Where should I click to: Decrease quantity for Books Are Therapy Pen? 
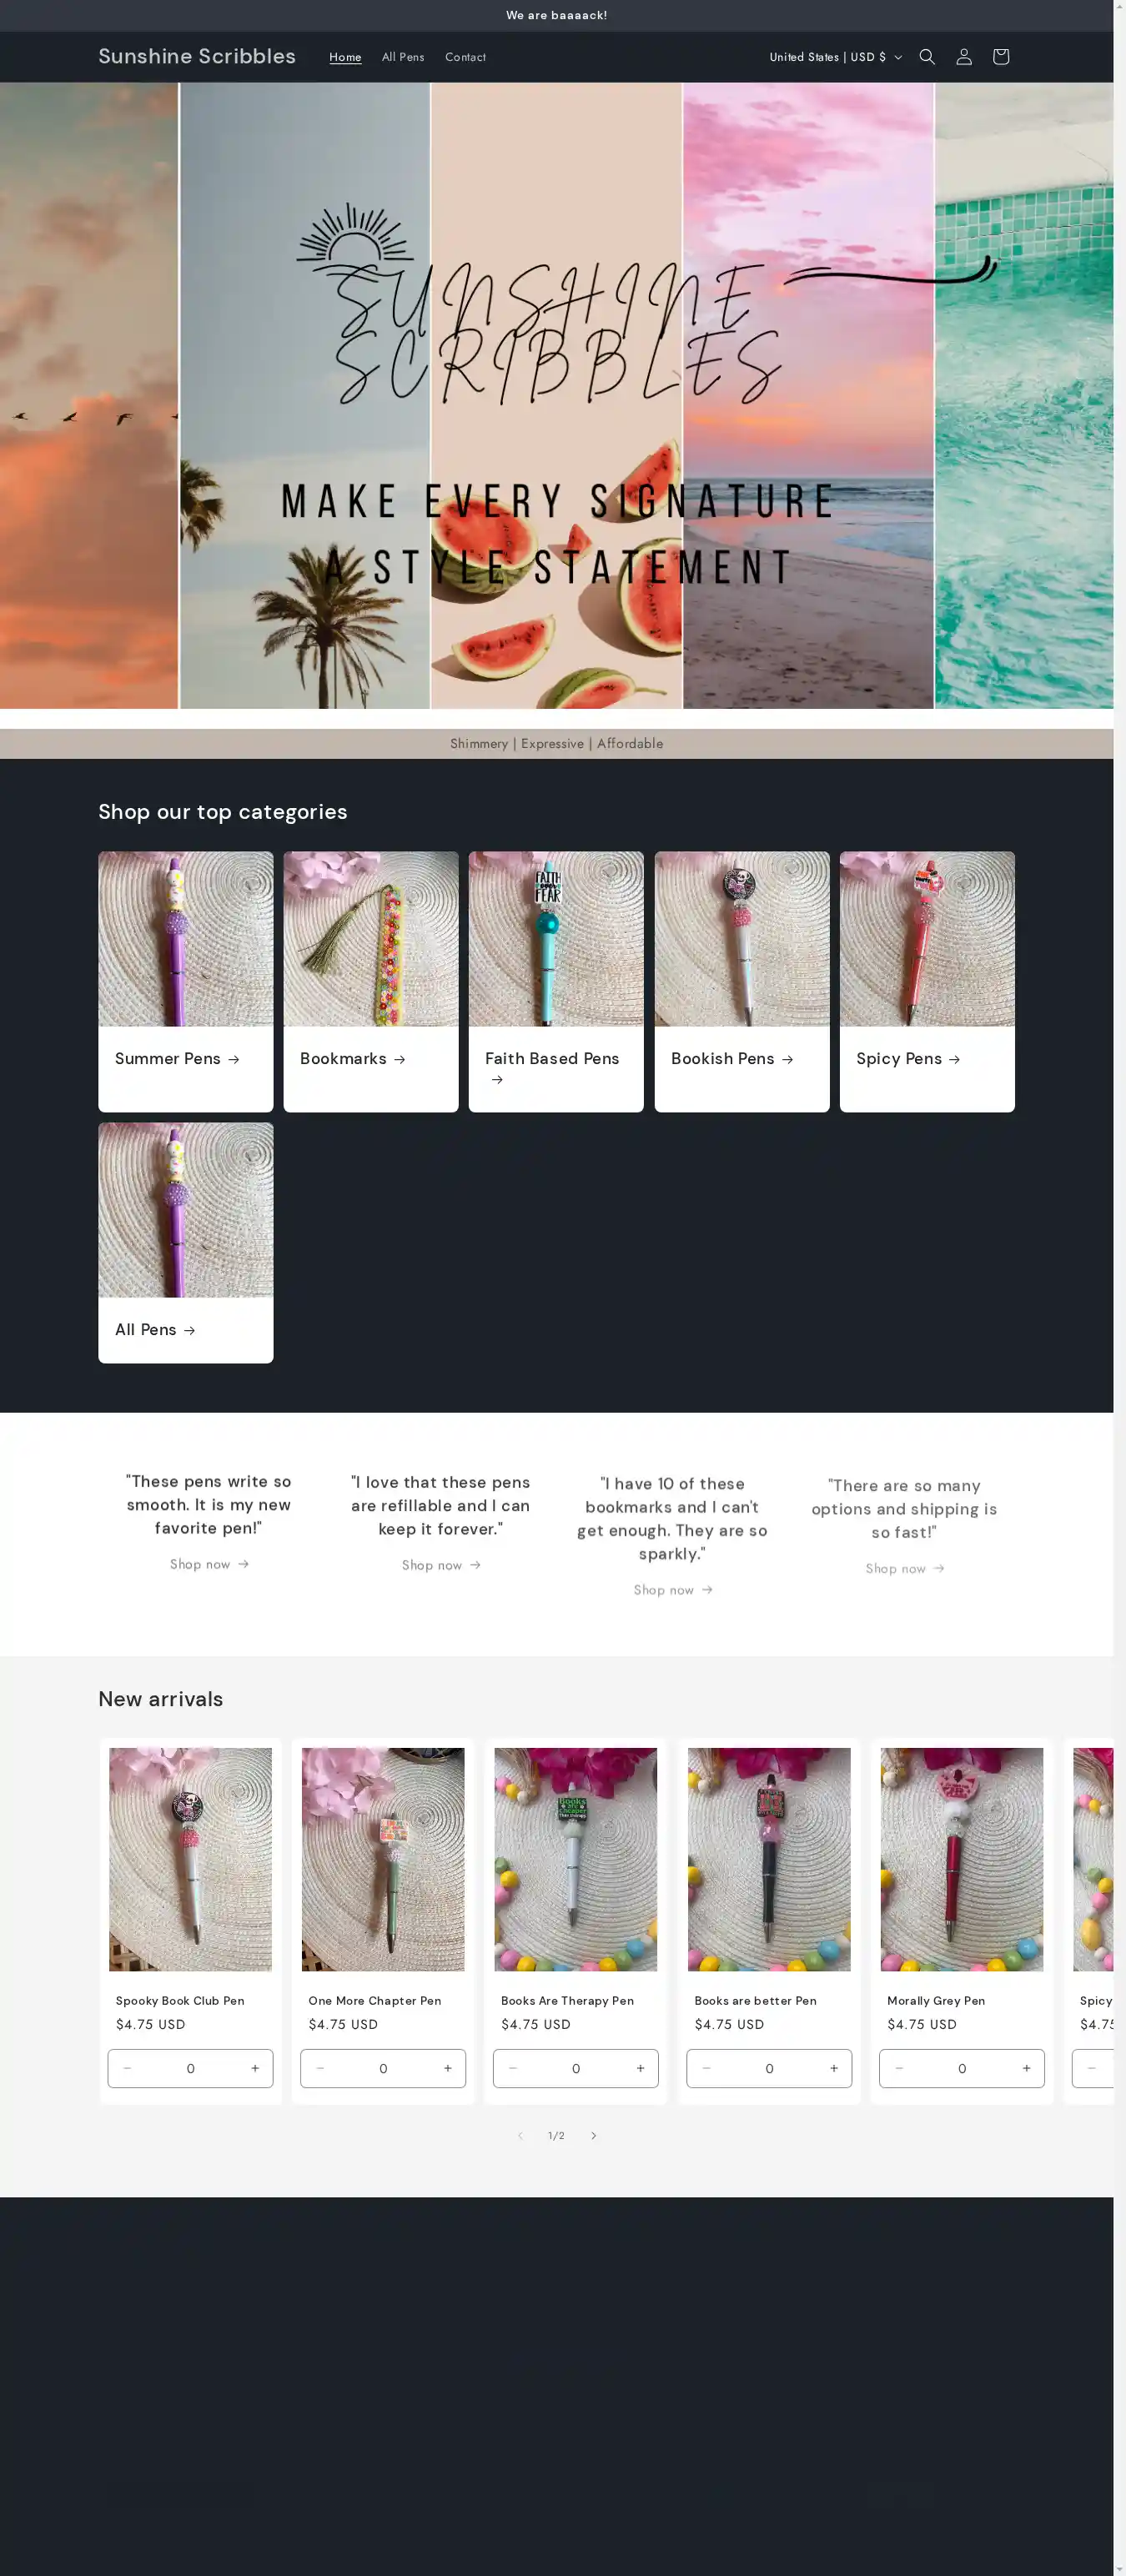pyautogui.click(x=513, y=2068)
